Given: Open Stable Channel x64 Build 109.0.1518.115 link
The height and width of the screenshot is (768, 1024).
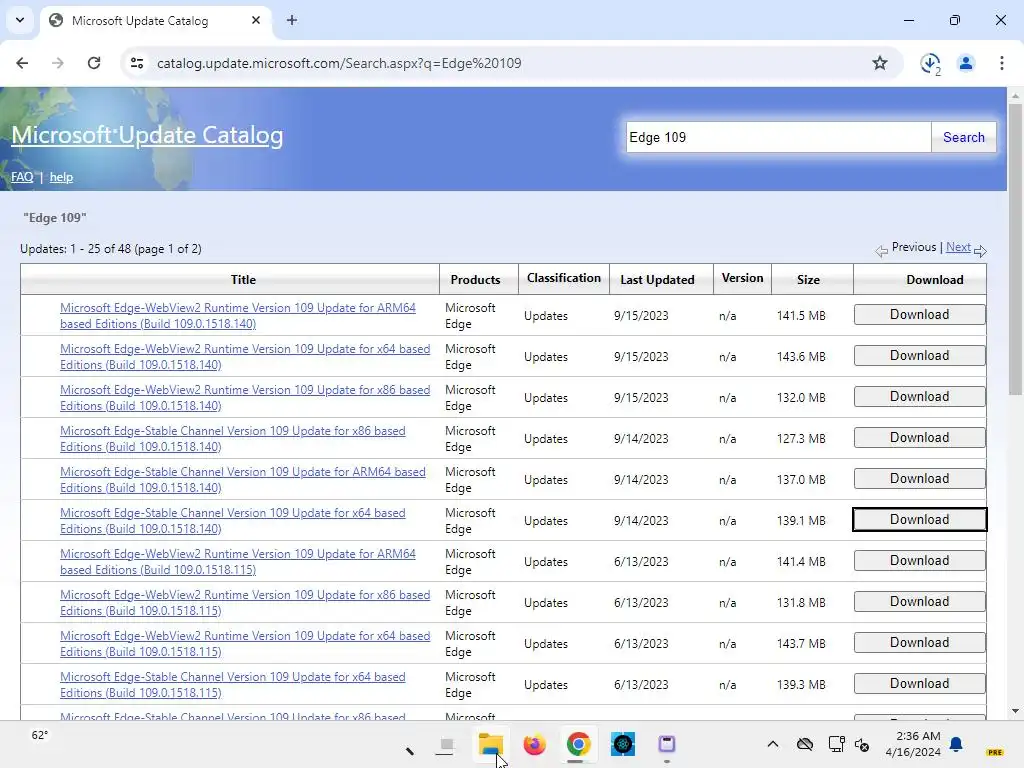Looking at the screenshot, I should tap(232, 684).
